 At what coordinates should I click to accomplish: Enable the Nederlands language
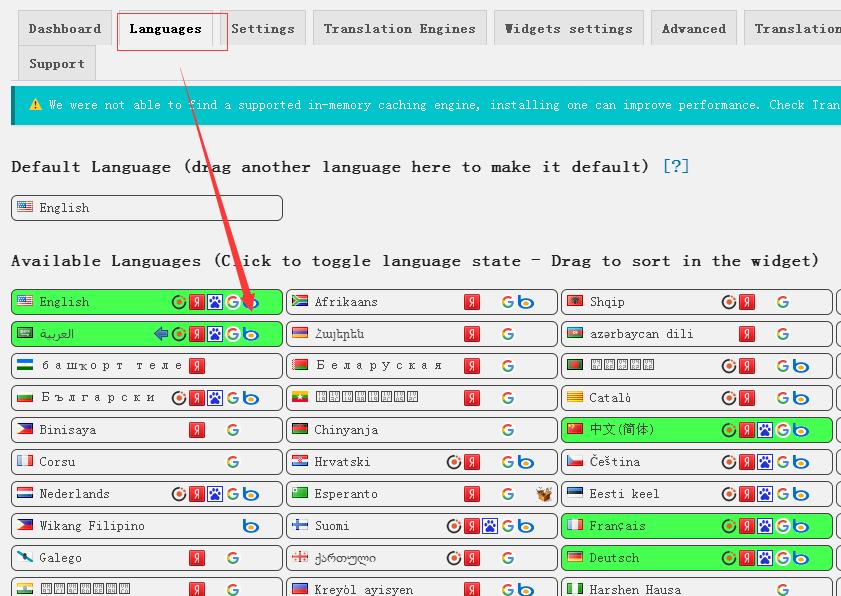coord(146,494)
